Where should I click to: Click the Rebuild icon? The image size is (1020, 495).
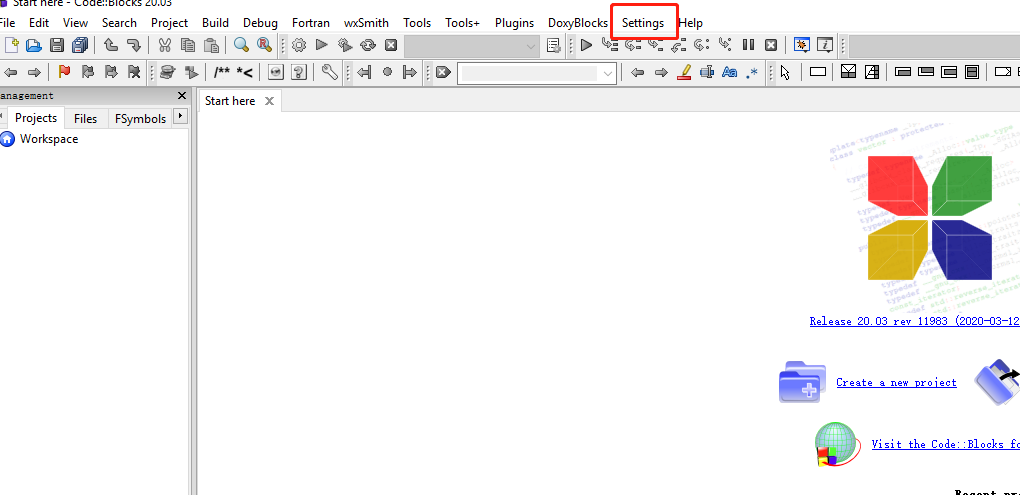[368, 45]
